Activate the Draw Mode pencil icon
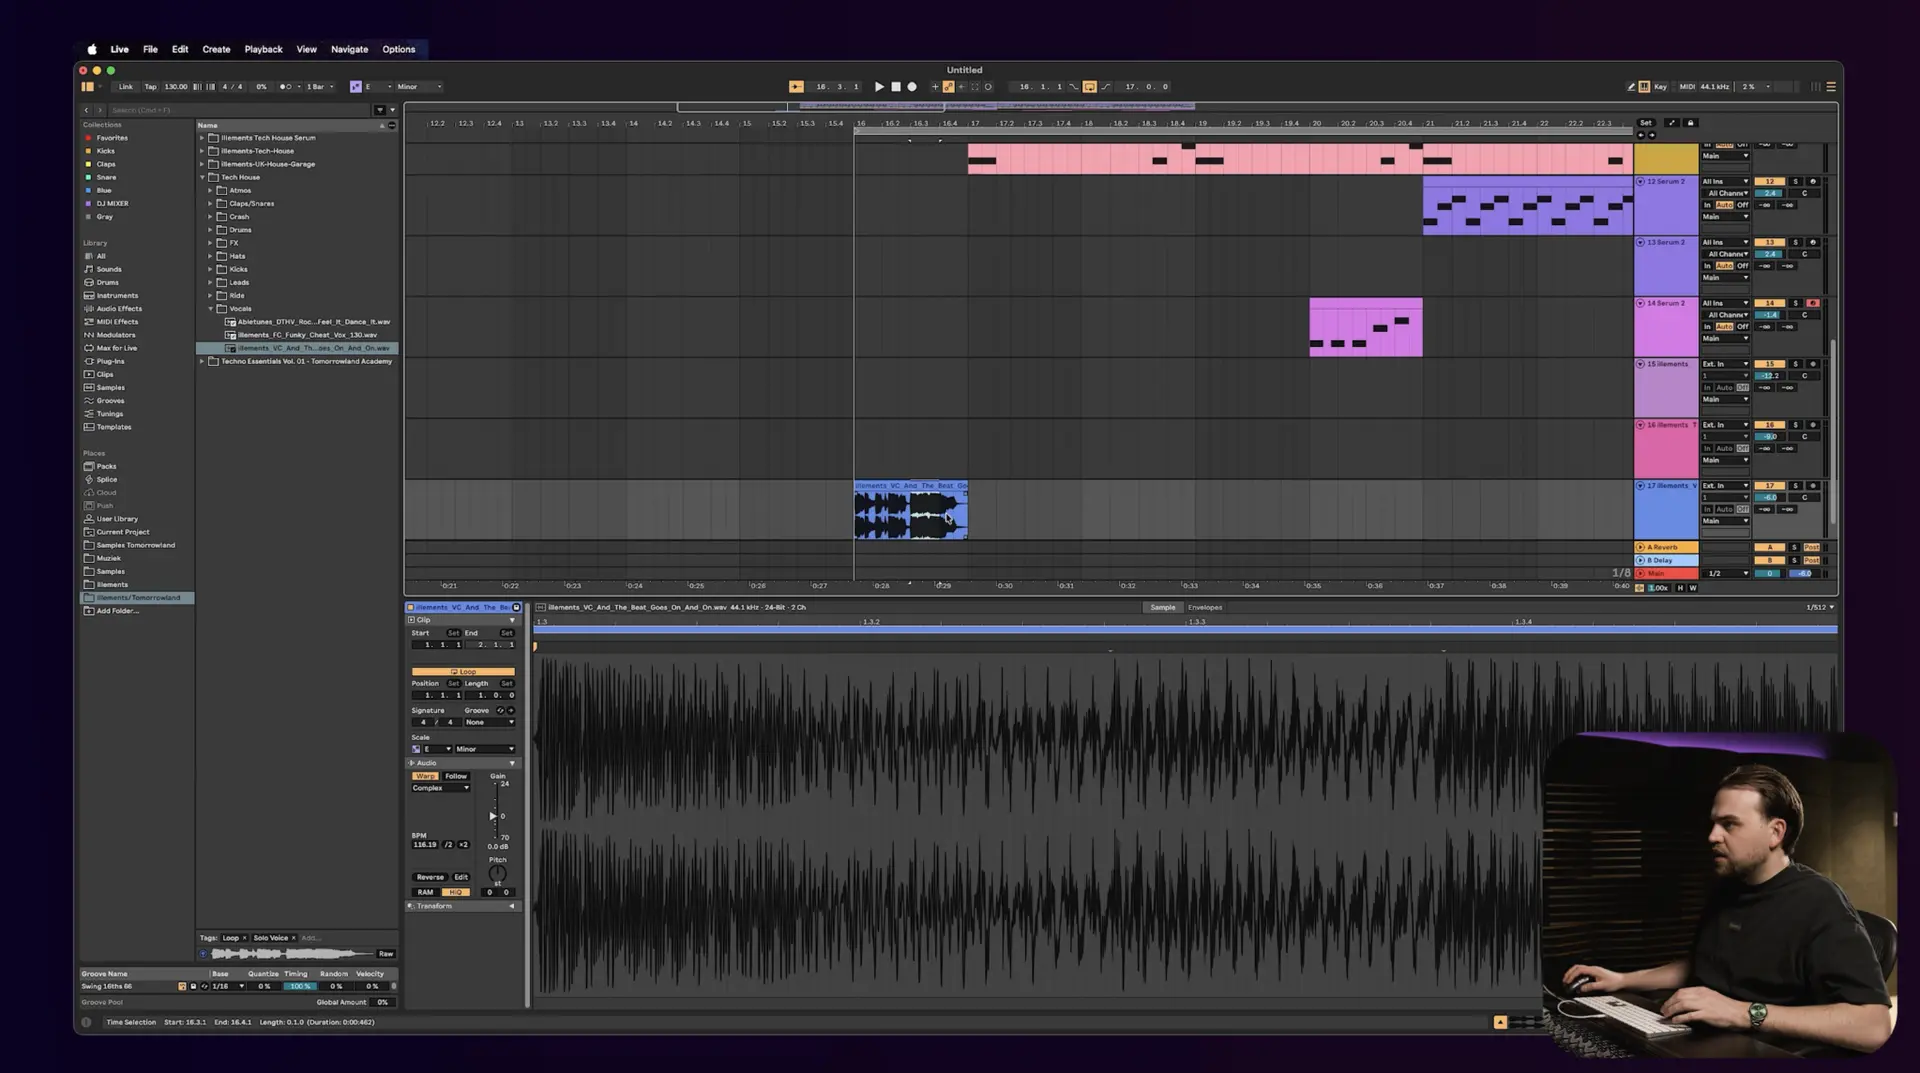1920x1073 pixels. click(x=1631, y=87)
